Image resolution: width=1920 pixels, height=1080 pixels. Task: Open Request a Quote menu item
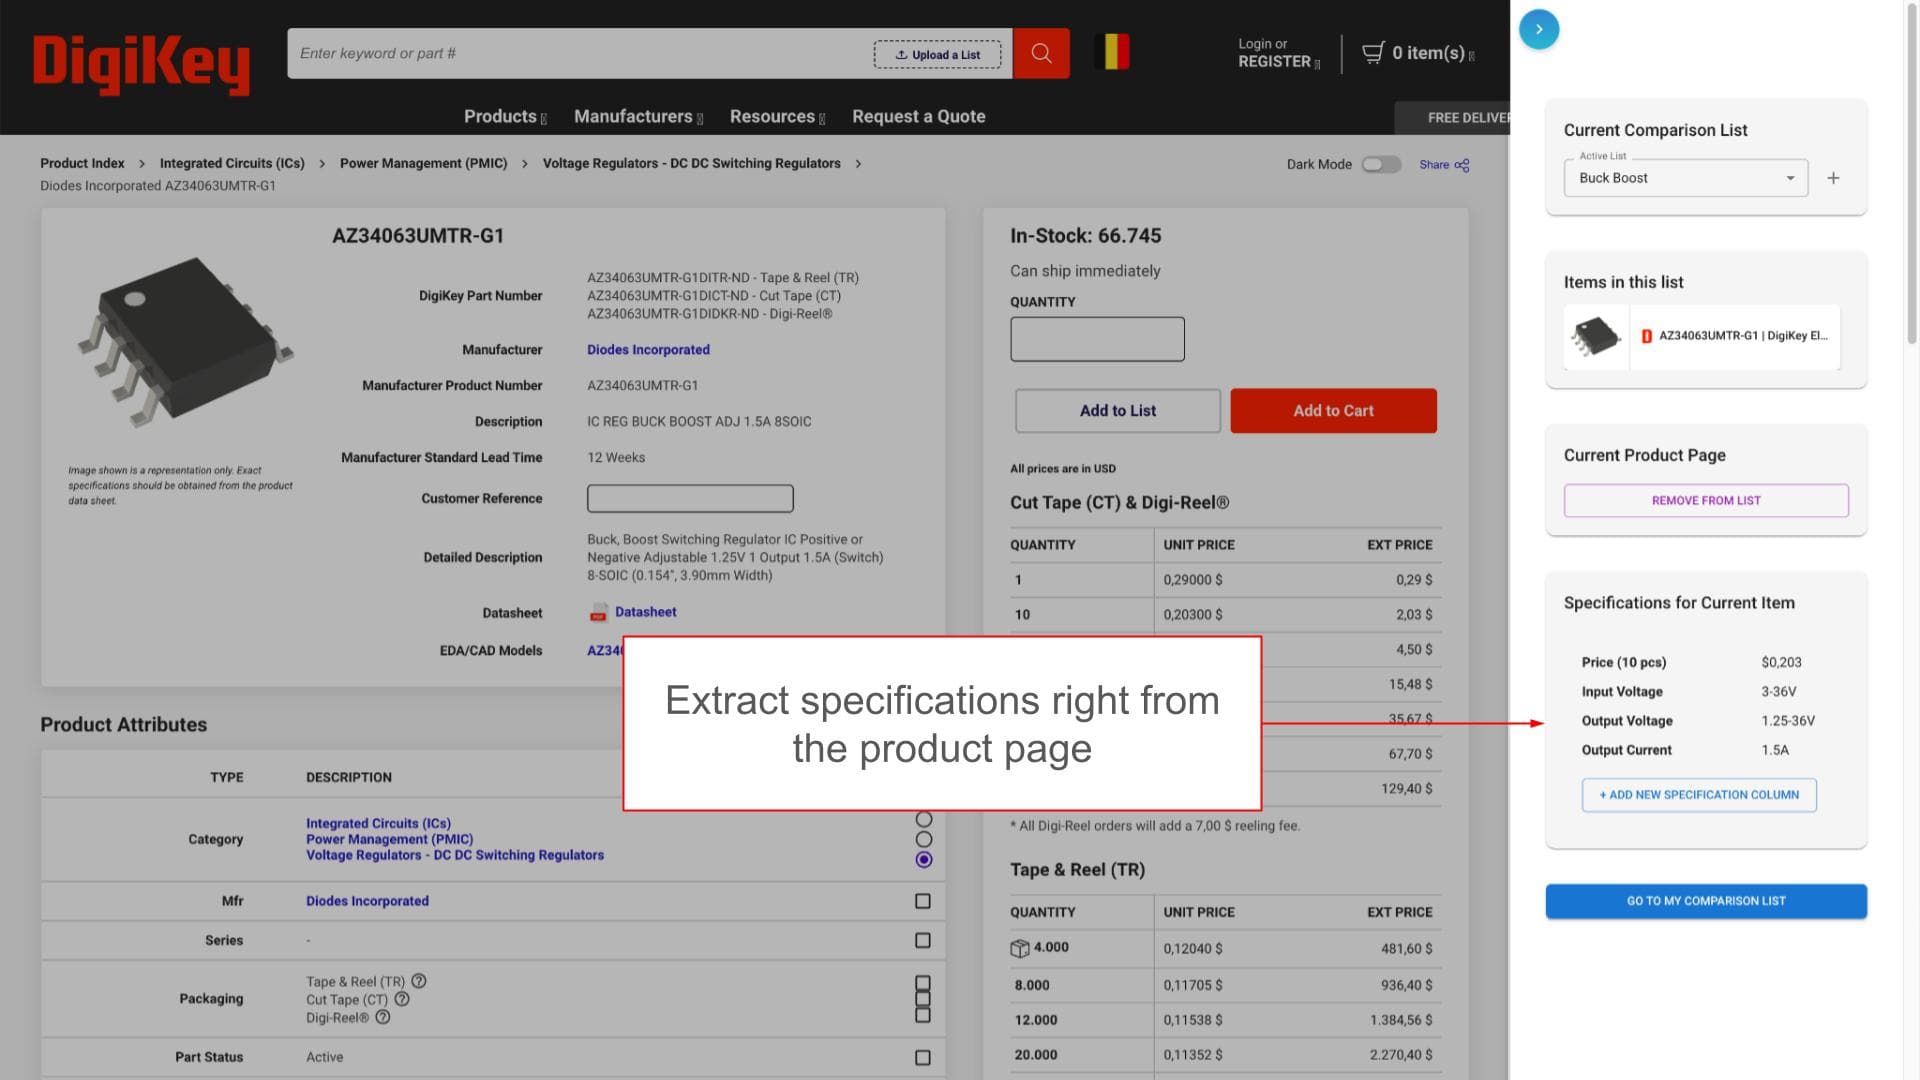pos(918,116)
